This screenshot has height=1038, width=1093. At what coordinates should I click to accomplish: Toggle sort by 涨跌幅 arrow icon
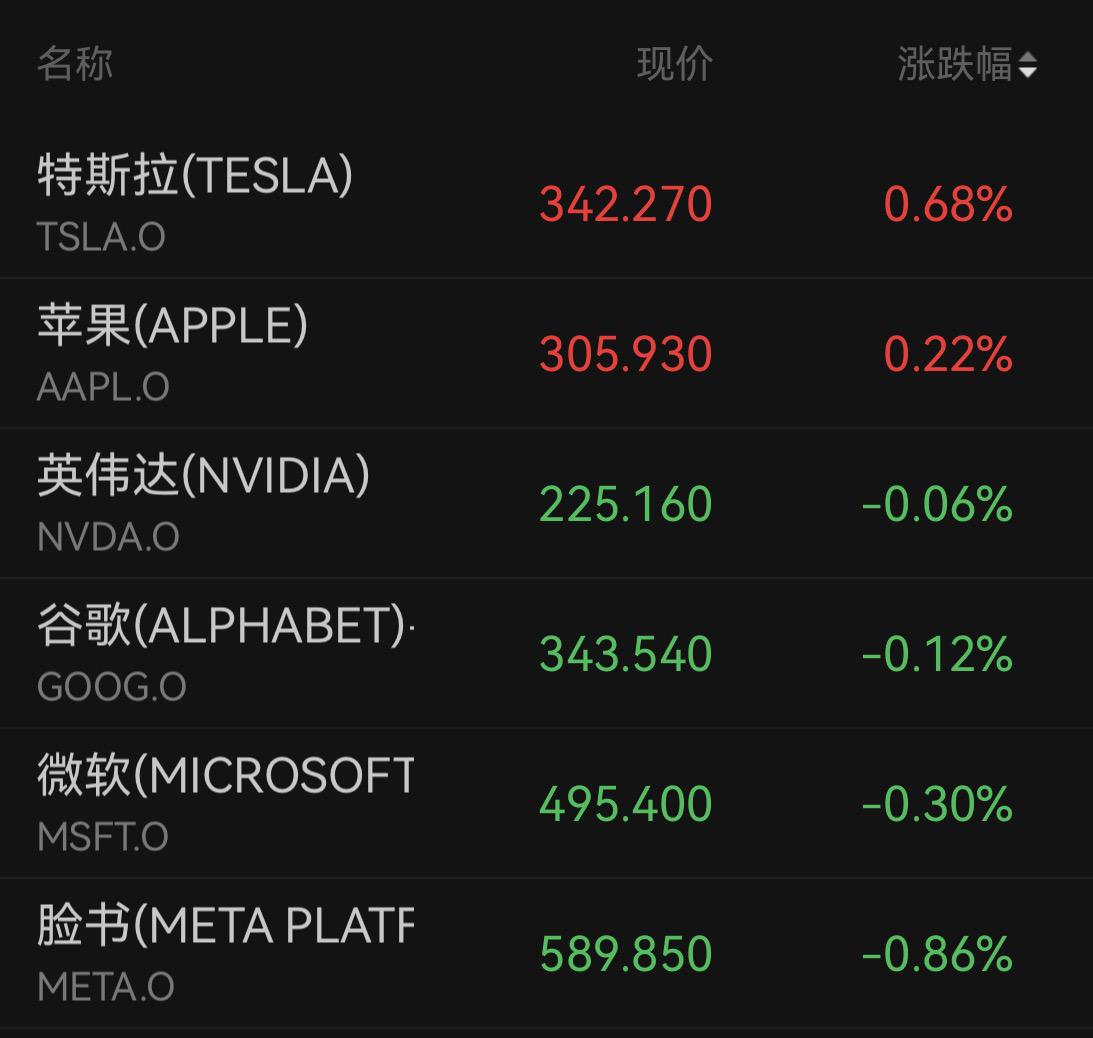coord(1027,65)
